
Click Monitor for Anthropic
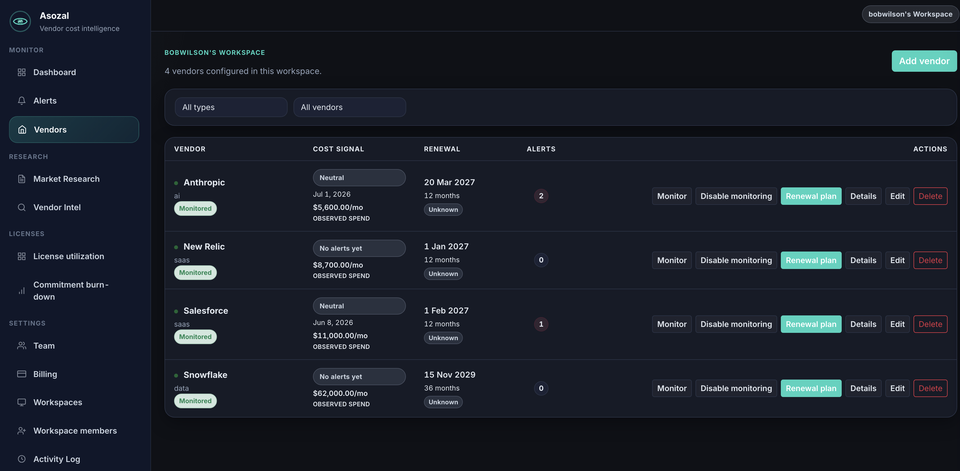(672, 196)
